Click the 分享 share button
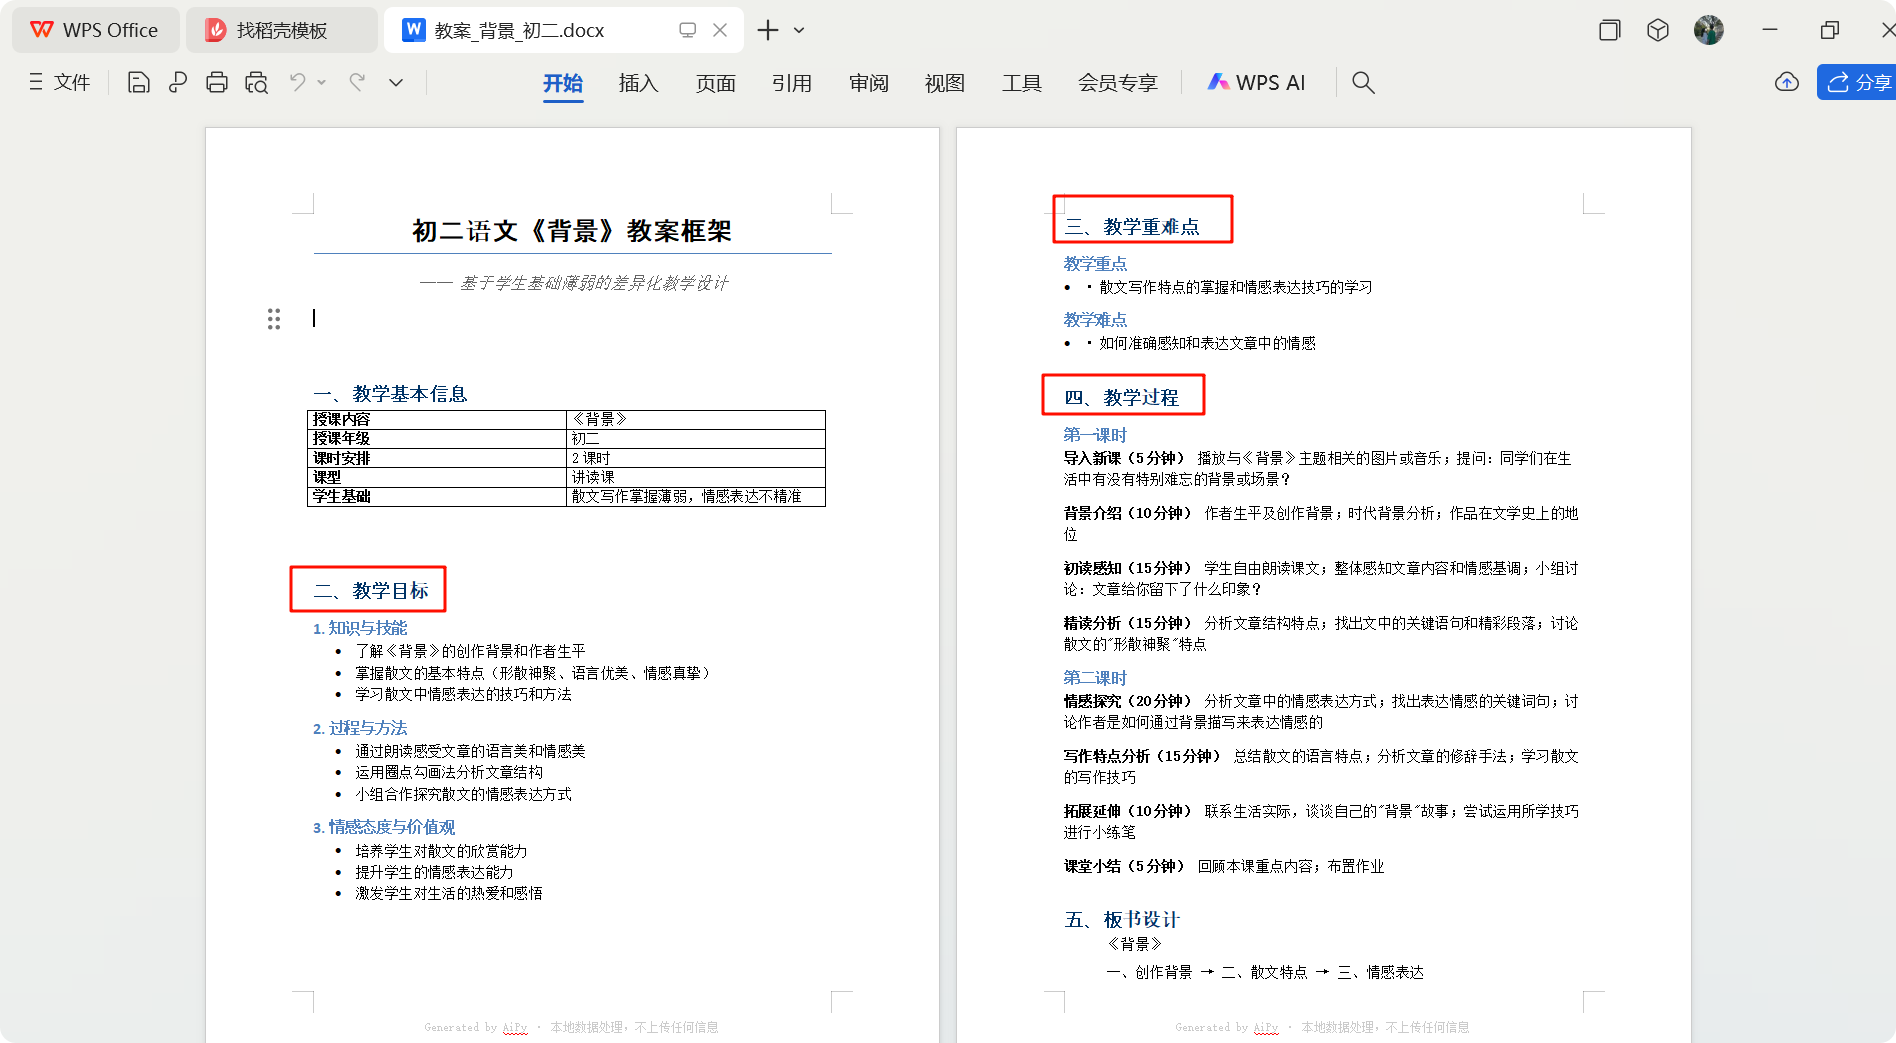The image size is (1896, 1043). [x=1858, y=82]
